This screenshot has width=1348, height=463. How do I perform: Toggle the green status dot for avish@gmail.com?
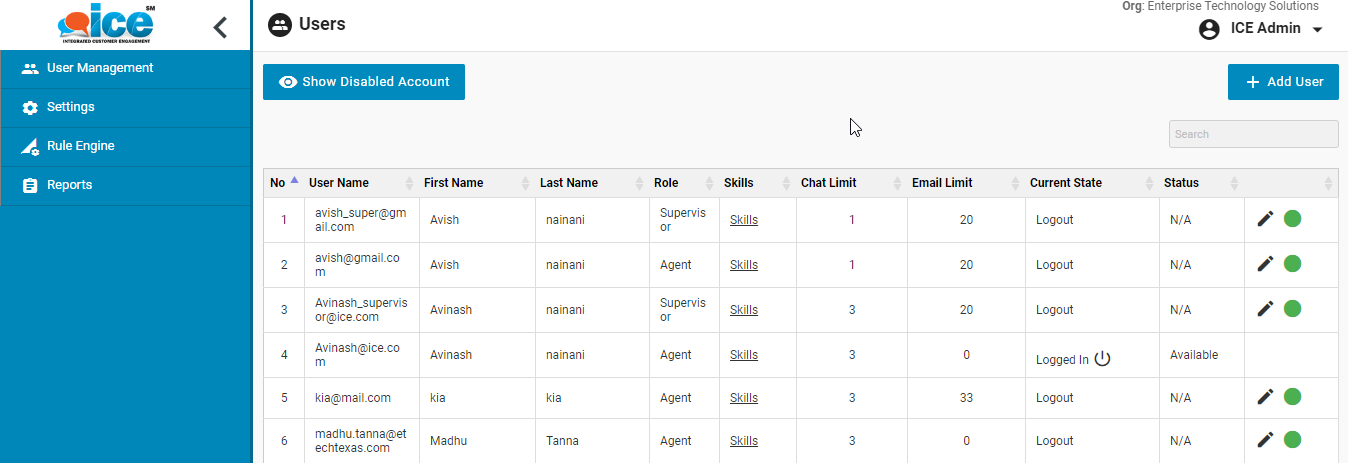pos(1292,264)
